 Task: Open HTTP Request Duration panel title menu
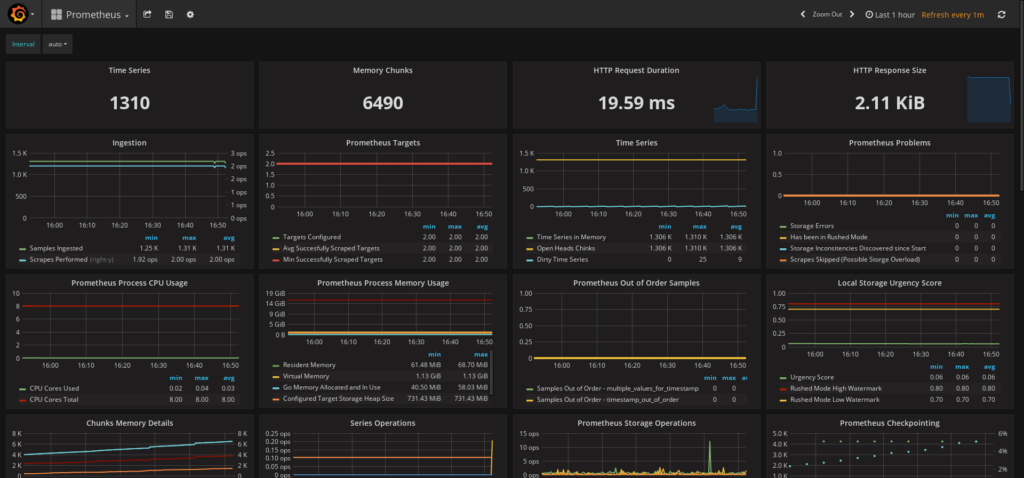click(x=636, y=70)
